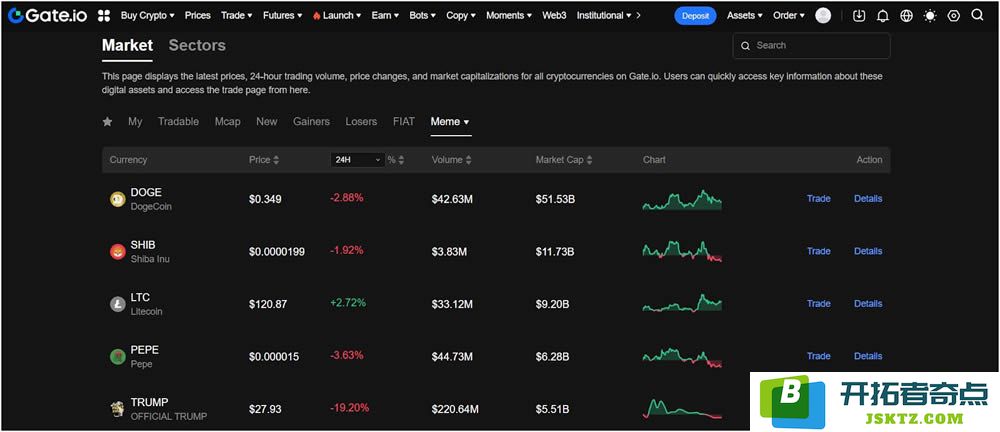Select the FIAT filter tab
The image size is (1000, 432).
tap(404, 121)
